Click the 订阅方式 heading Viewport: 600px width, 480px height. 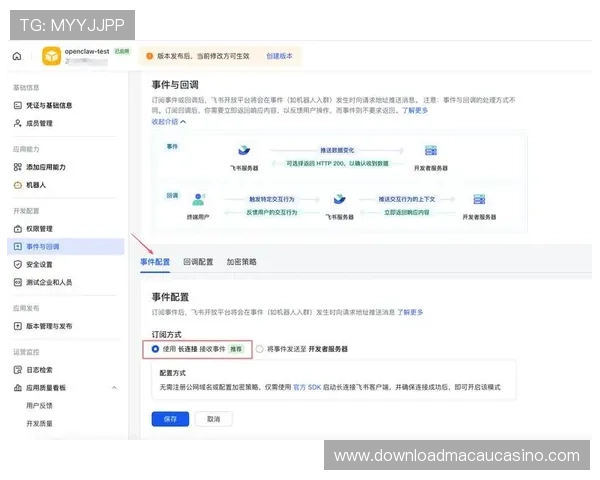pyautogui.click(x=166, y=335)
